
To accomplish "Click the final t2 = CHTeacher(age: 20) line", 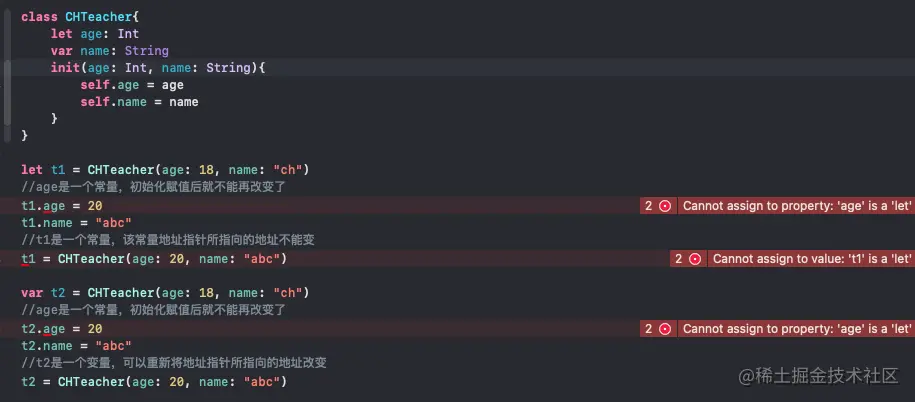I will pyautogui.click(x=154, y=382).
